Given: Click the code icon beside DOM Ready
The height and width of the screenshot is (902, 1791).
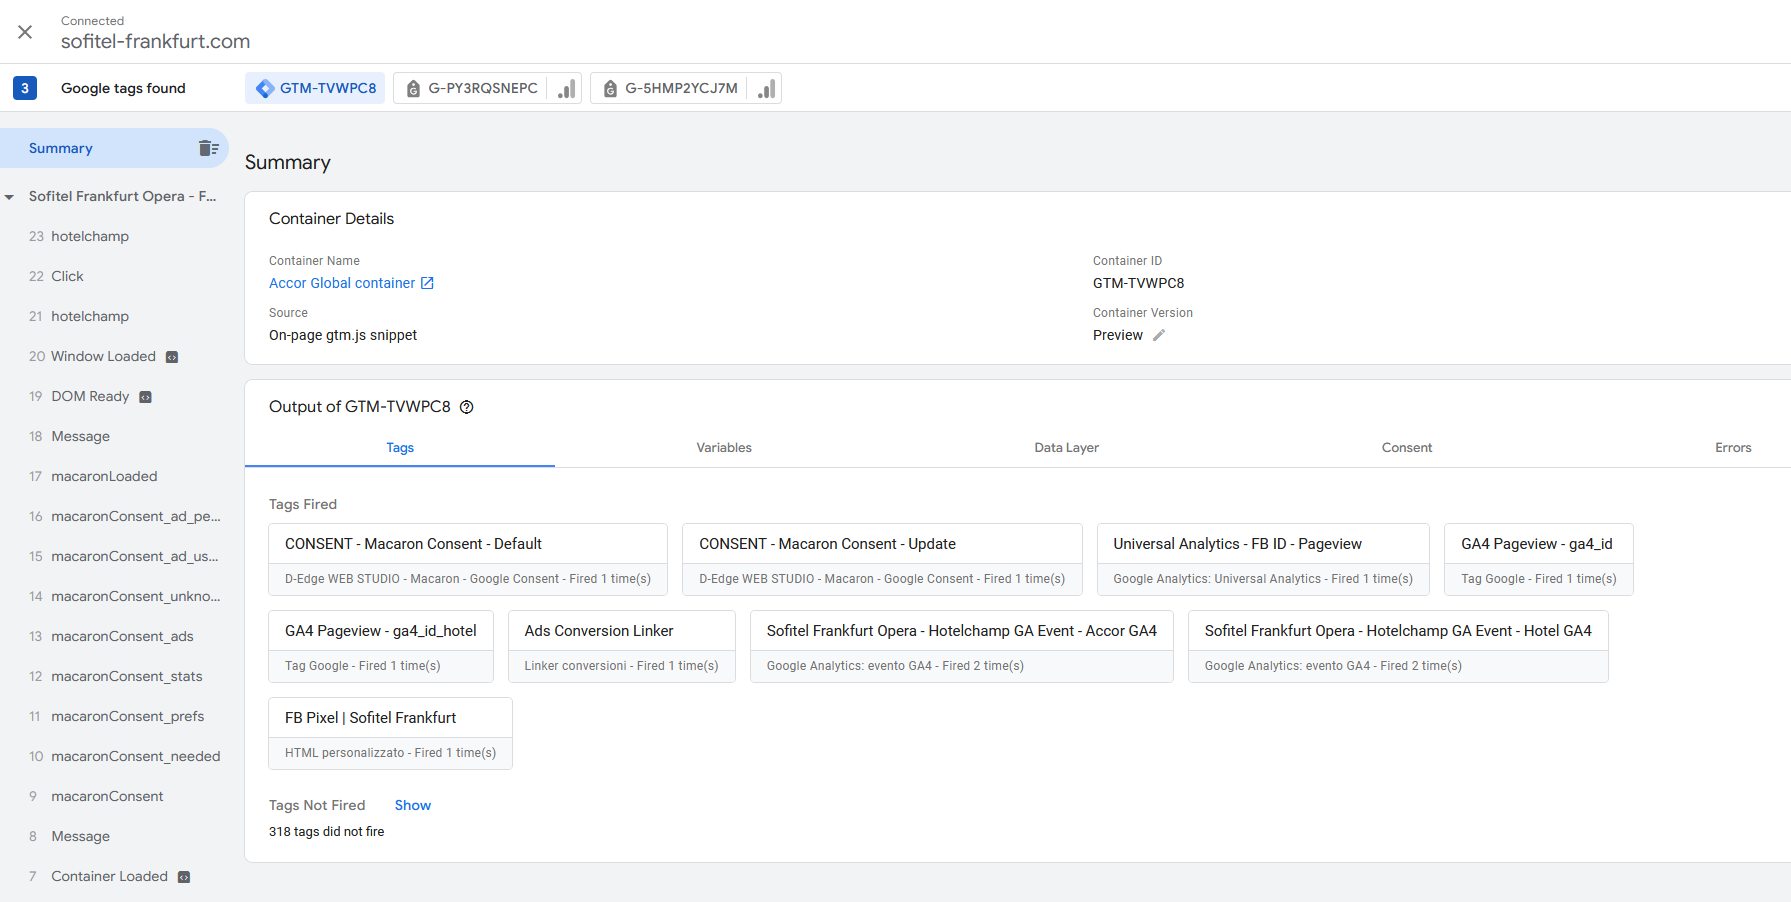Looking at the screenshot, I should (x=145, y=397).
